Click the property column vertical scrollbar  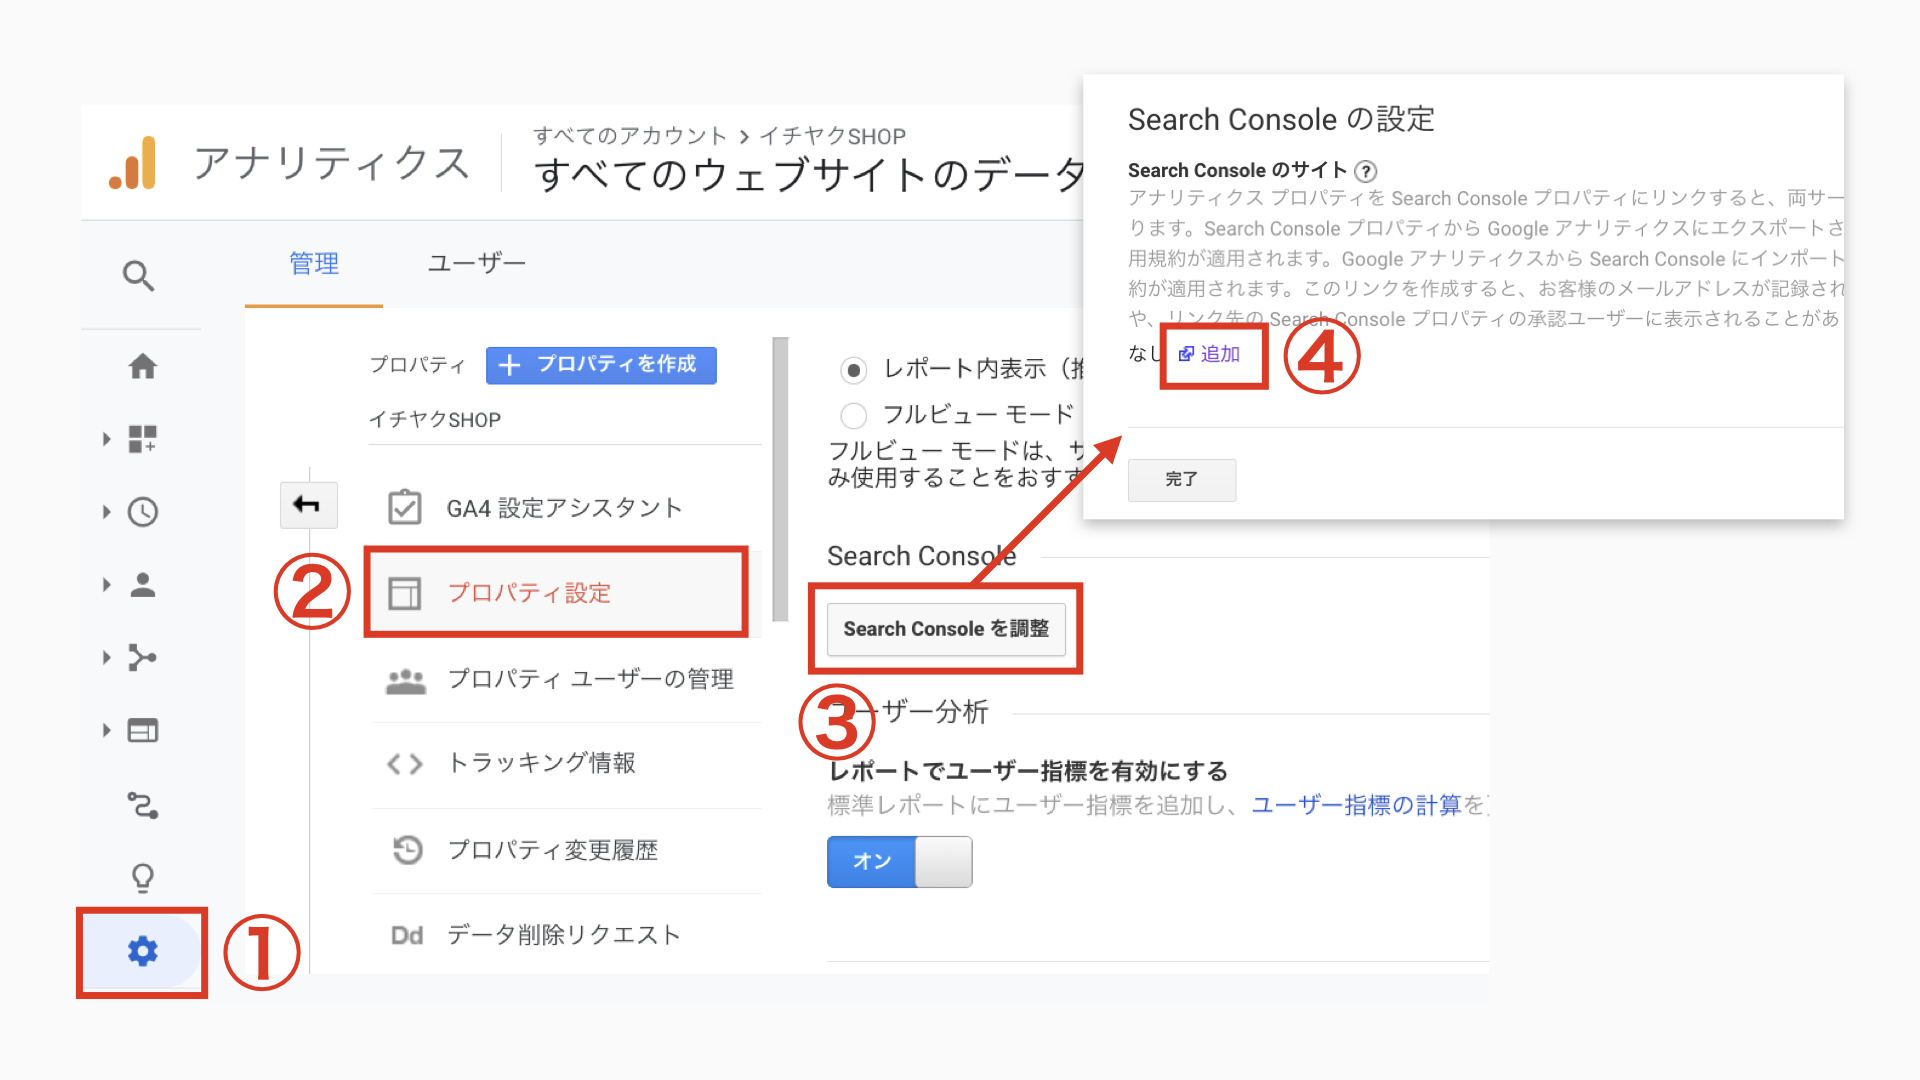tap(780, 480)
